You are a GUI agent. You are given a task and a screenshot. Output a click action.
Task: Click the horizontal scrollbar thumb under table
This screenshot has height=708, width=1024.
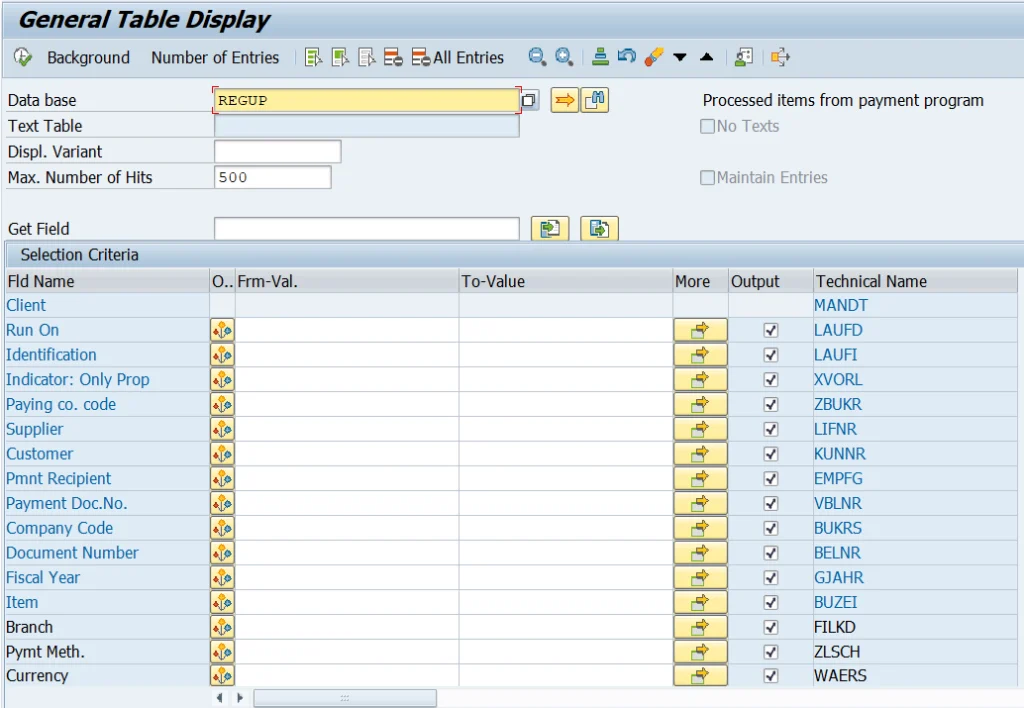[345, 698]
